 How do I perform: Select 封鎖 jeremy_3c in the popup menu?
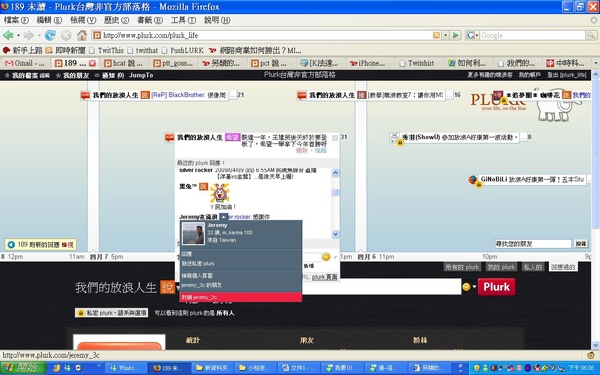coord(241,297)
